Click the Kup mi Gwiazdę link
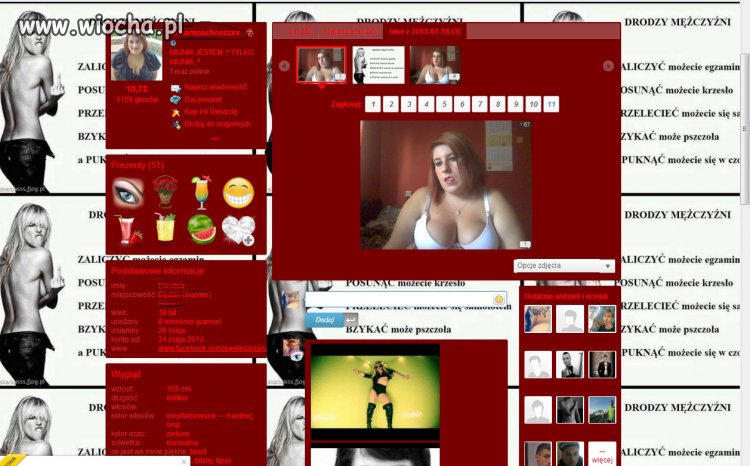 click(210, 111)
